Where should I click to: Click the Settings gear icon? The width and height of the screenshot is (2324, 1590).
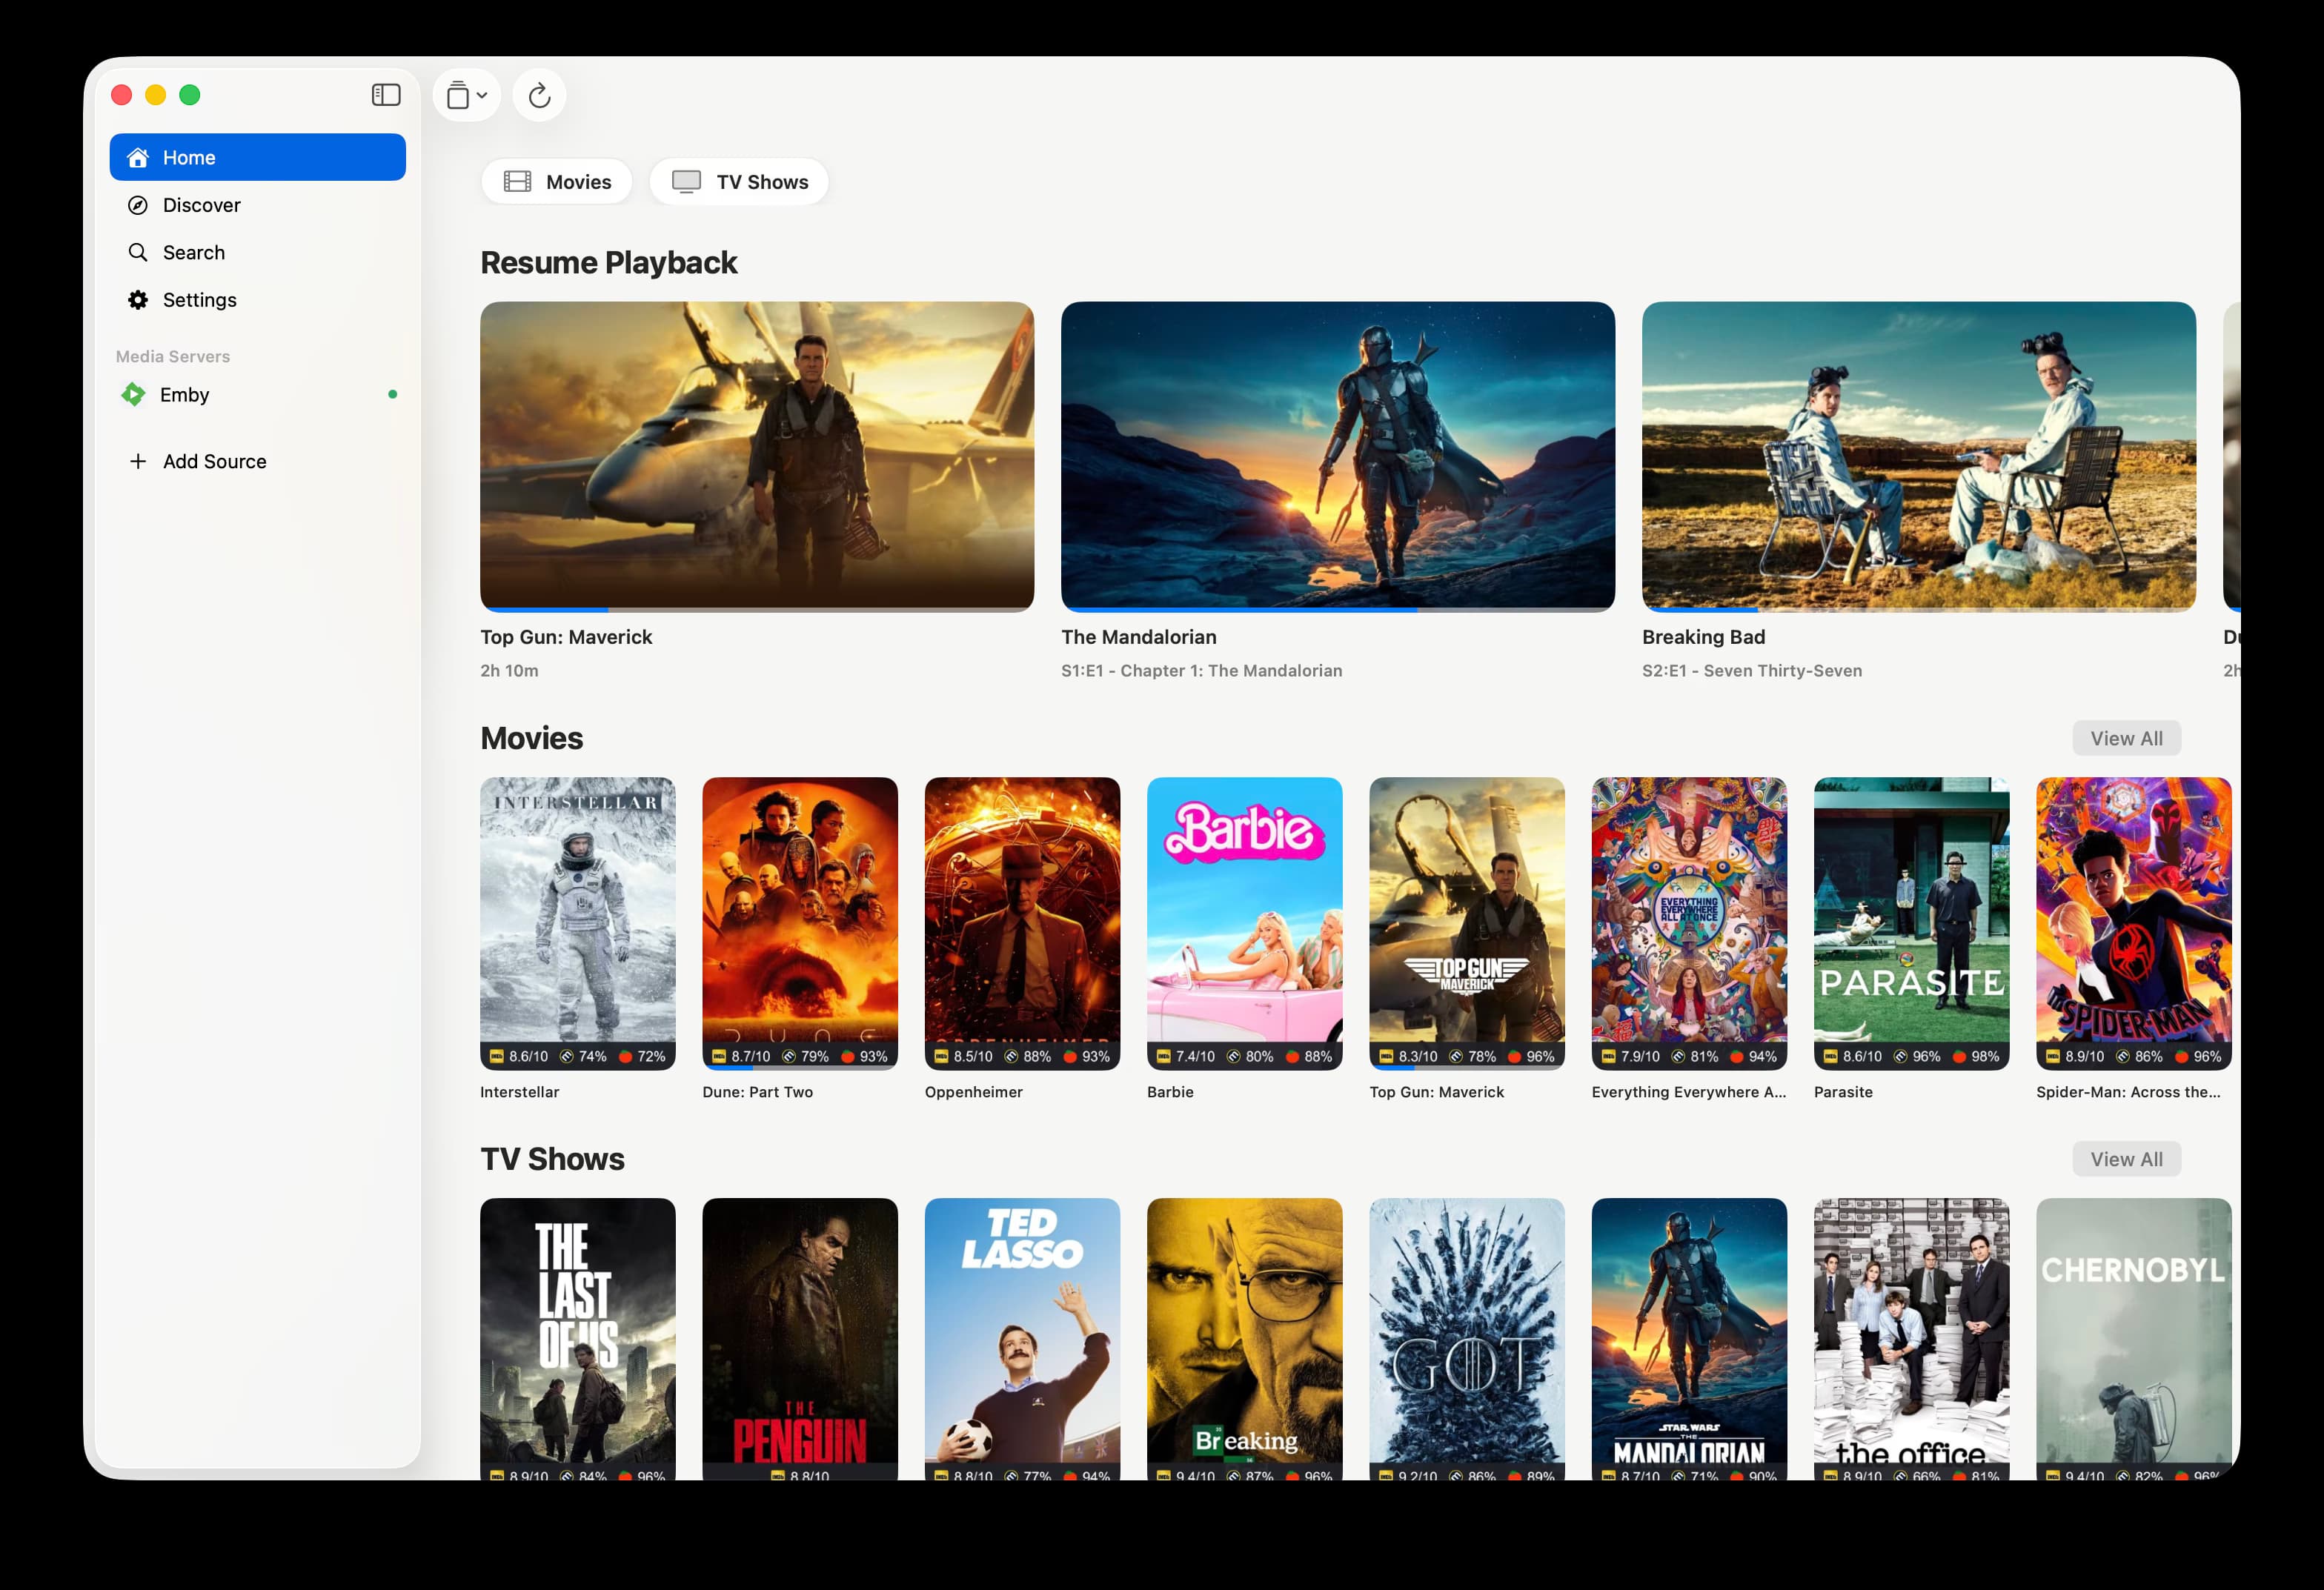(138, 300)
